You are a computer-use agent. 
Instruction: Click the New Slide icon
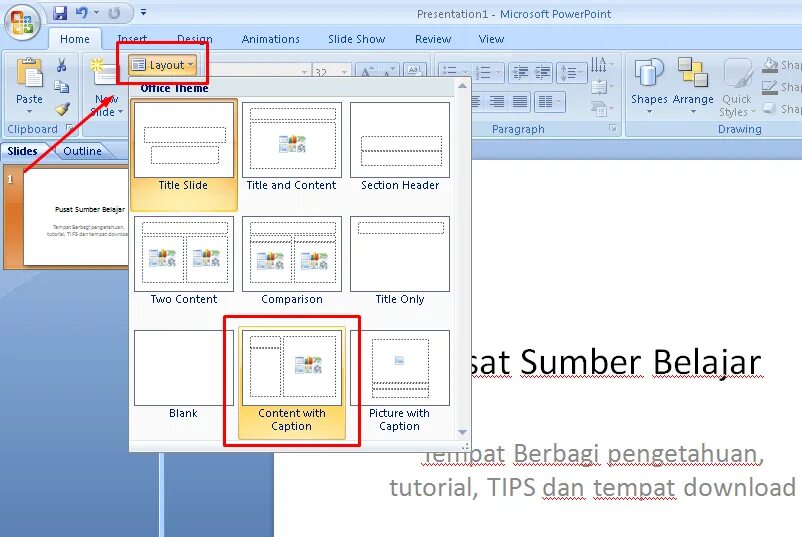[x=103, y=72]
